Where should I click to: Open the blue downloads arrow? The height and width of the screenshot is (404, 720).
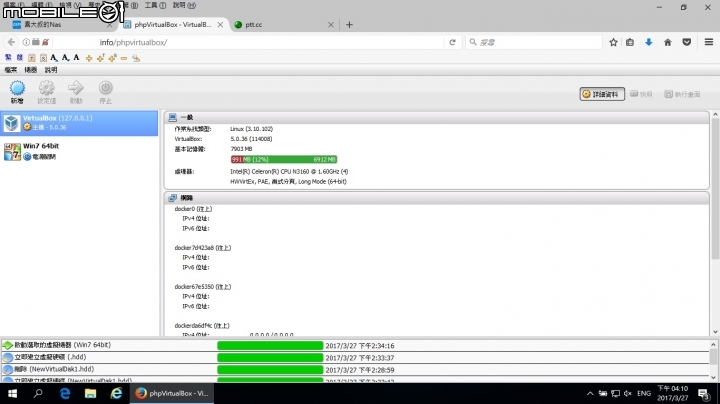pyautogui.click(x=648, y=42)
